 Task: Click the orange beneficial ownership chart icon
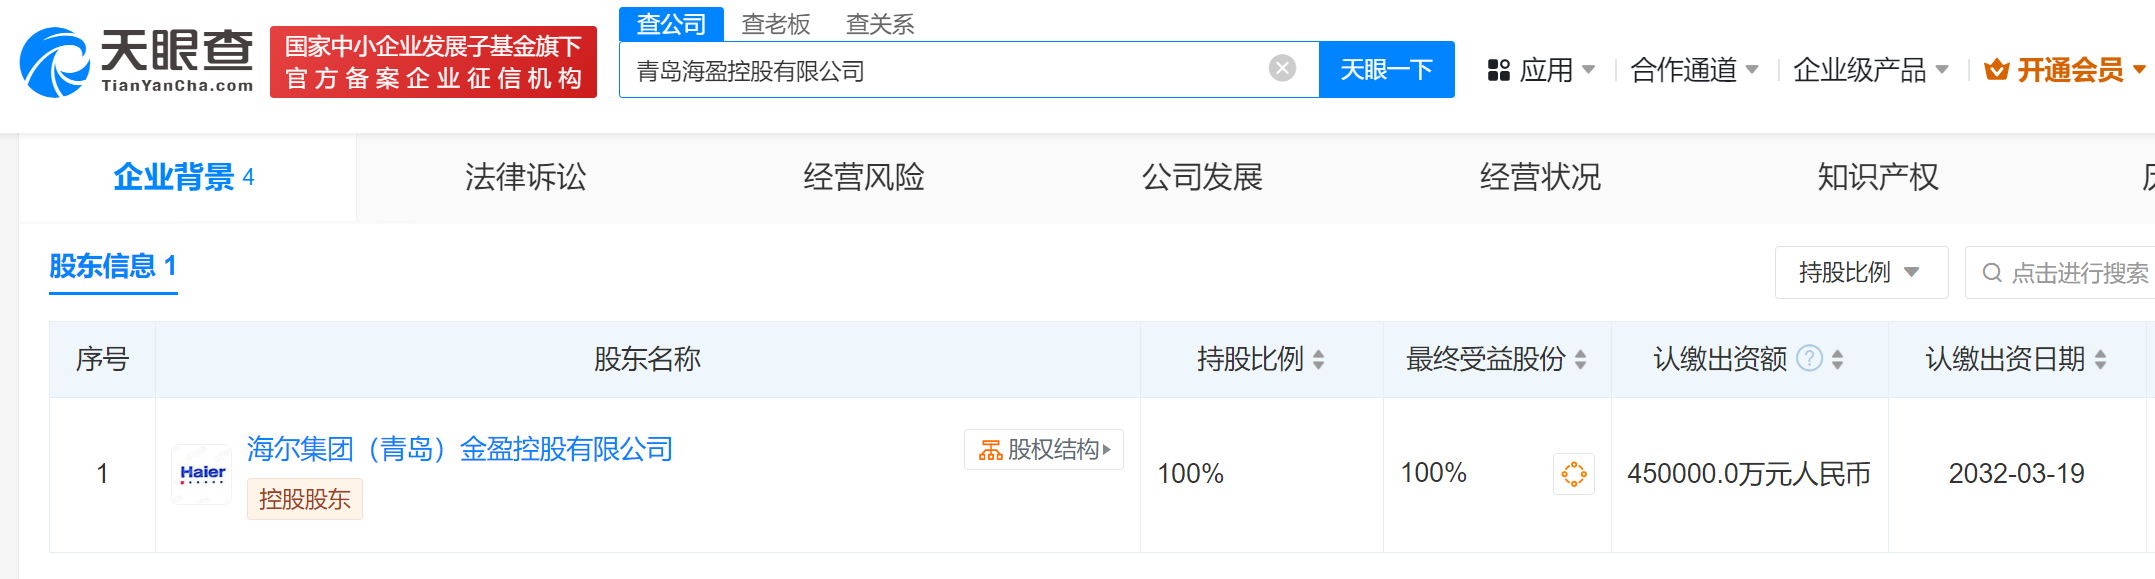1573,474
